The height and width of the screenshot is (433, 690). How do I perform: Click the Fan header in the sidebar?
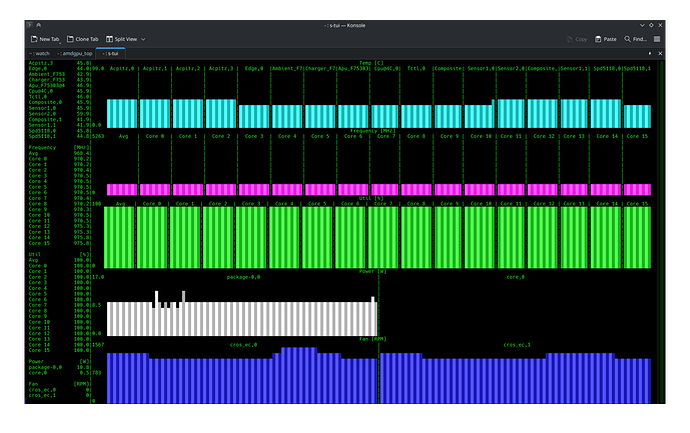[x=33, y=384]
